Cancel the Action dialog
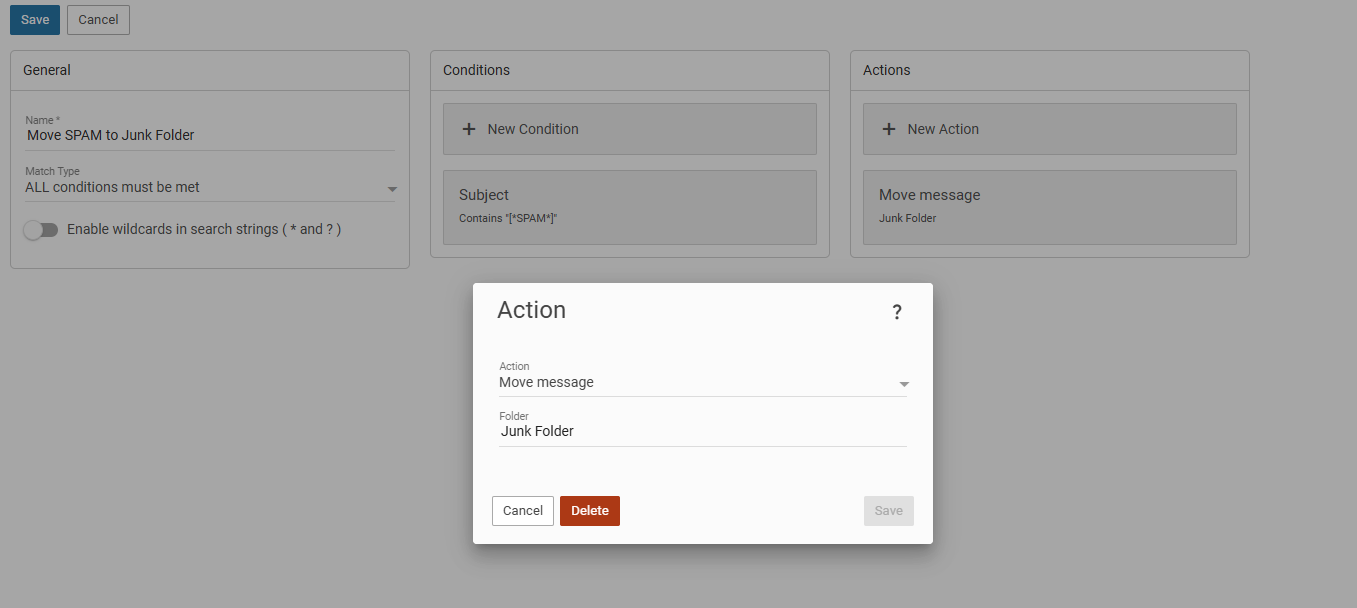The width and height of the screenshot is (1357, 608). pos(523,511)
